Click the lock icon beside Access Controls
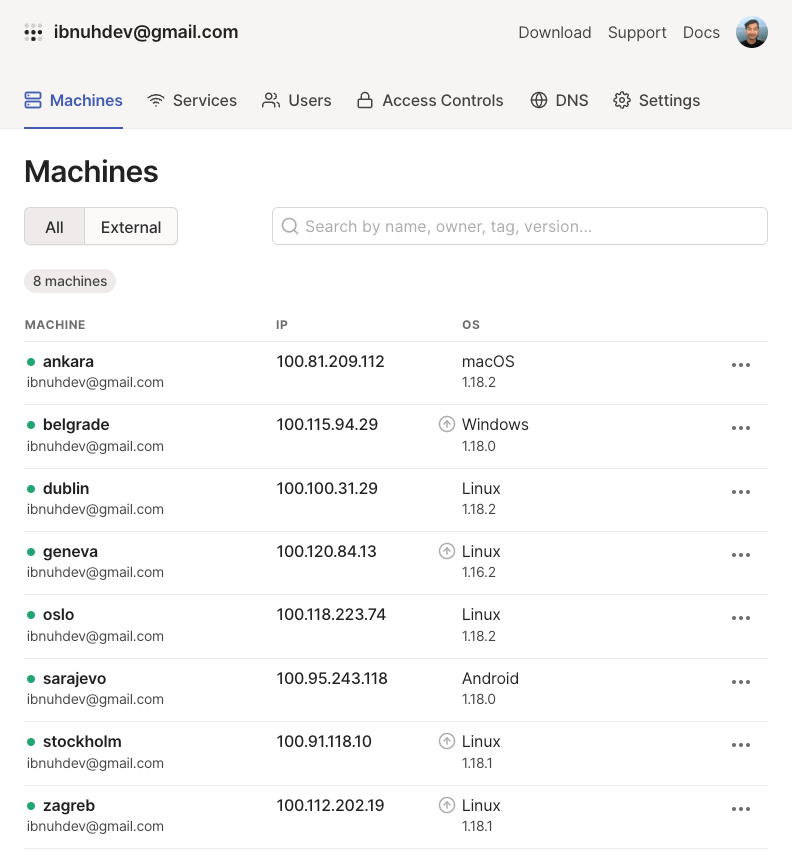792x861 pixels. [365, 100]
